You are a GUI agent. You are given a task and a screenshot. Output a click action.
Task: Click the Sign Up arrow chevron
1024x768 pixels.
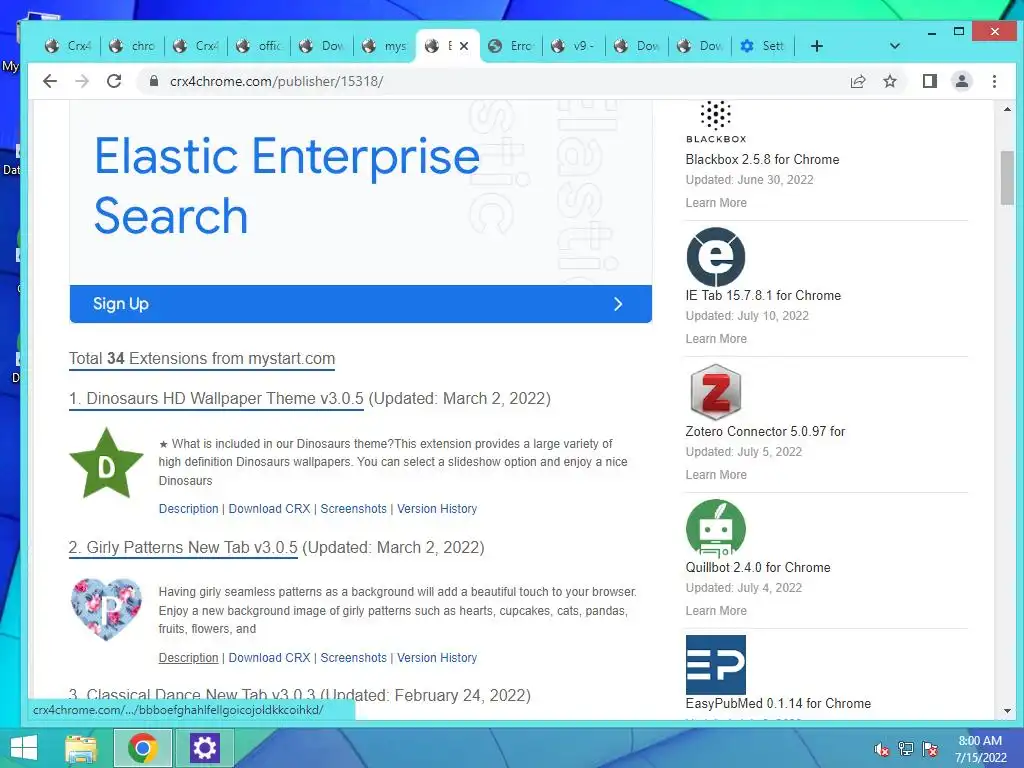coord(618,304)
